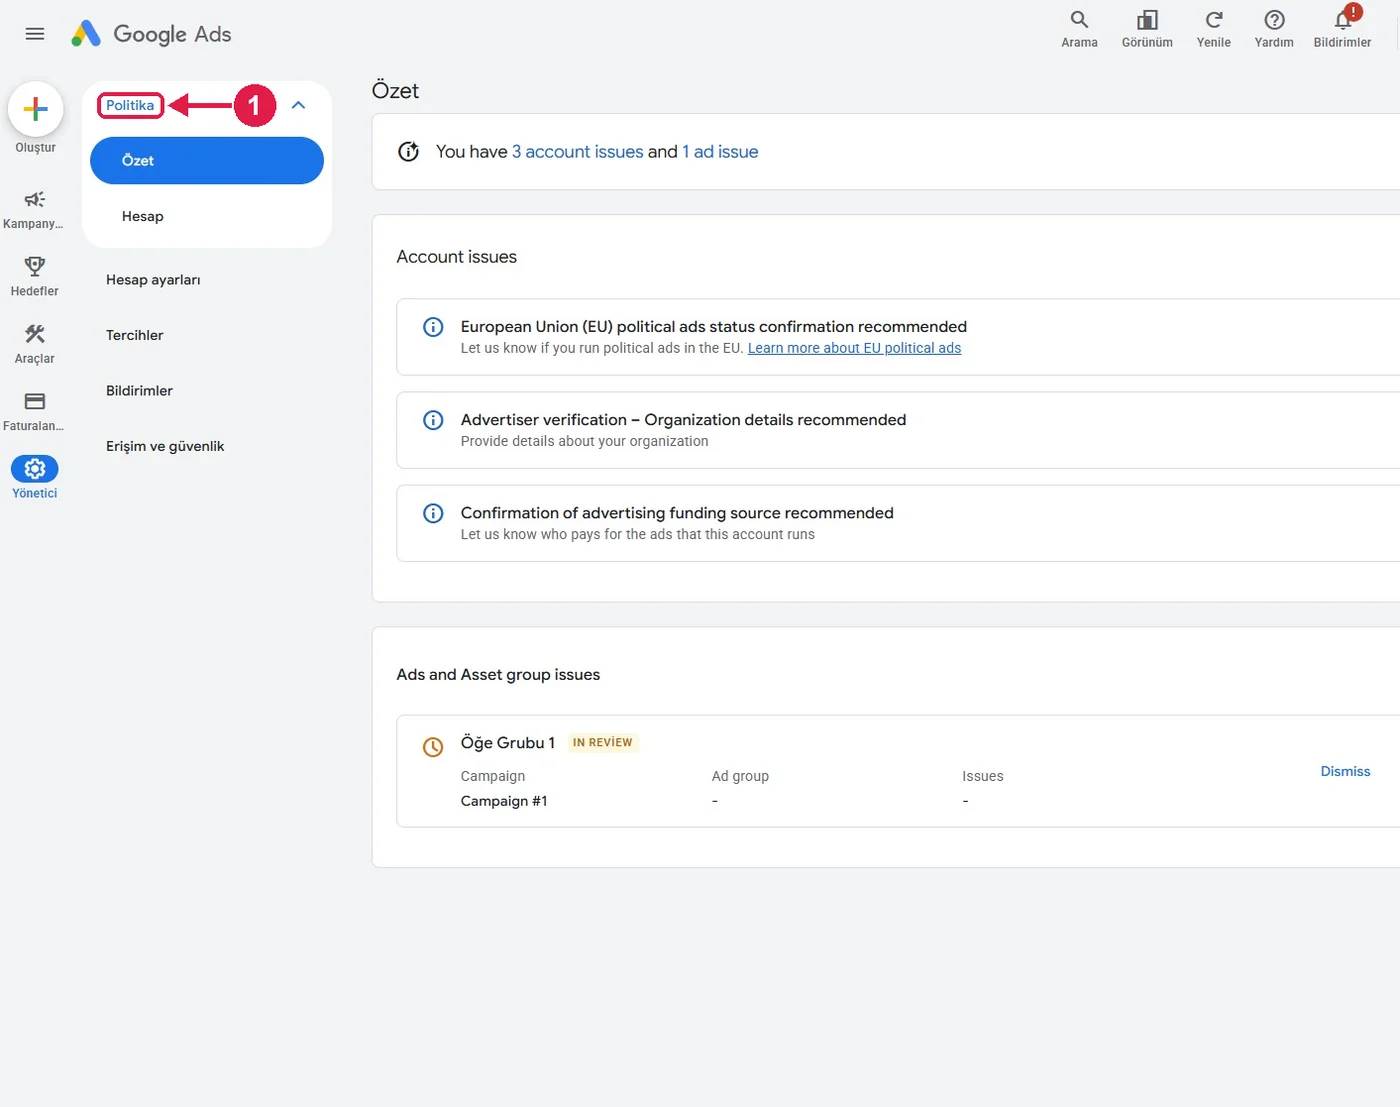Open Araçlar tools icon in sidebar
The width and height of the screenshot is (1400, 1107).
tap(35, 334)
